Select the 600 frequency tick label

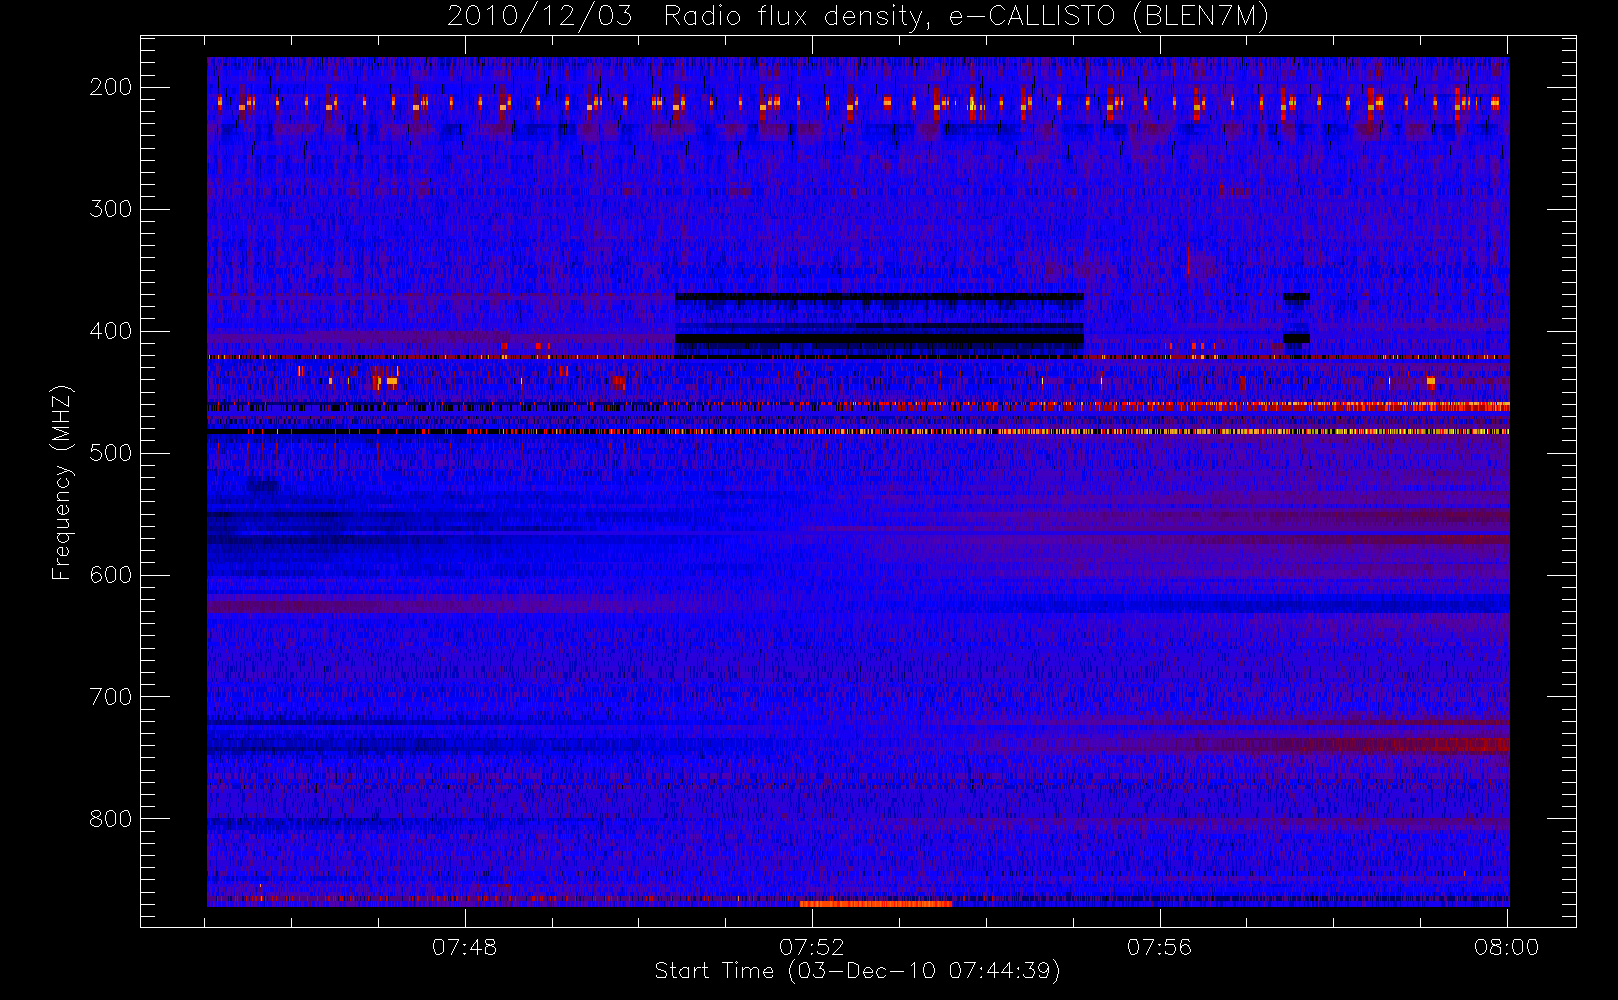111,575
